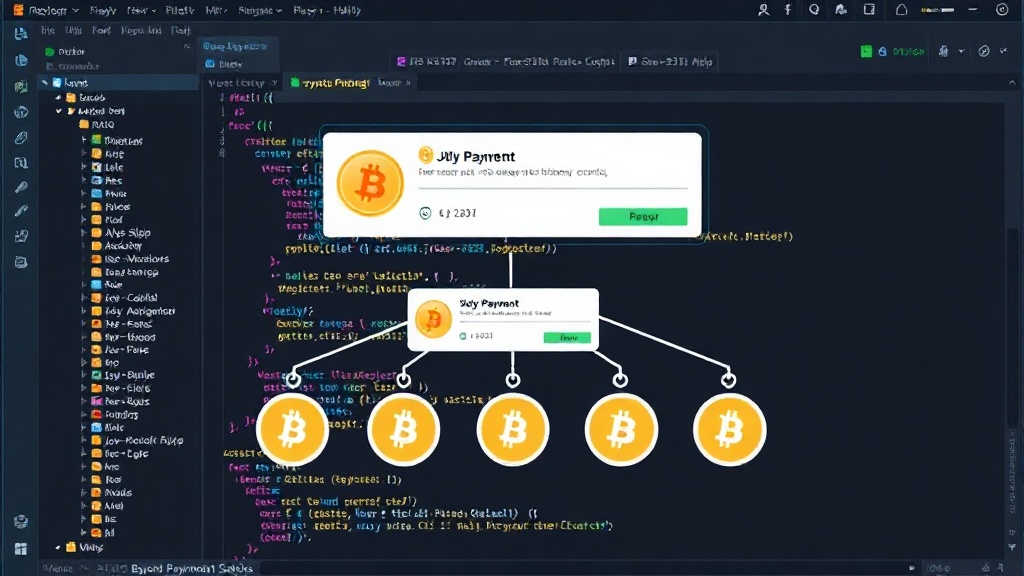Adjust the small bar slider next to bell icon
The height and width of the screenshot is (576, 1024).
(x=937, y=10)
